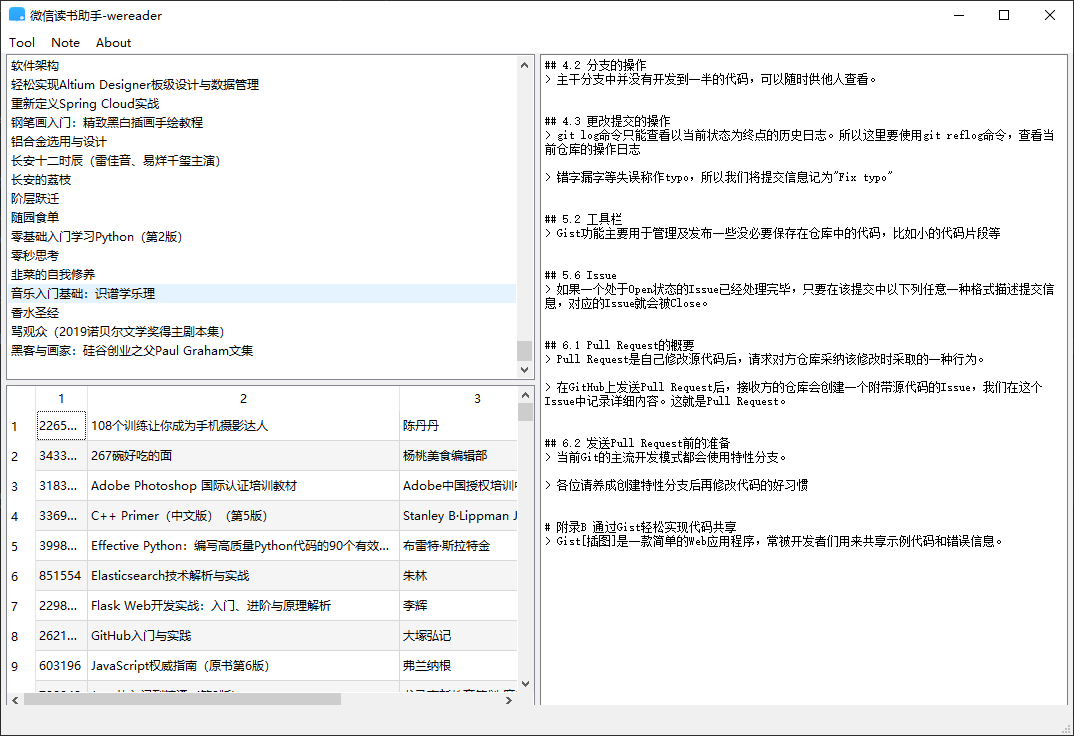Click cell Elasticsearch技术解析与实战
Image resolution: width=1074 pixels, height=736 pixels.
click(243, 576)
